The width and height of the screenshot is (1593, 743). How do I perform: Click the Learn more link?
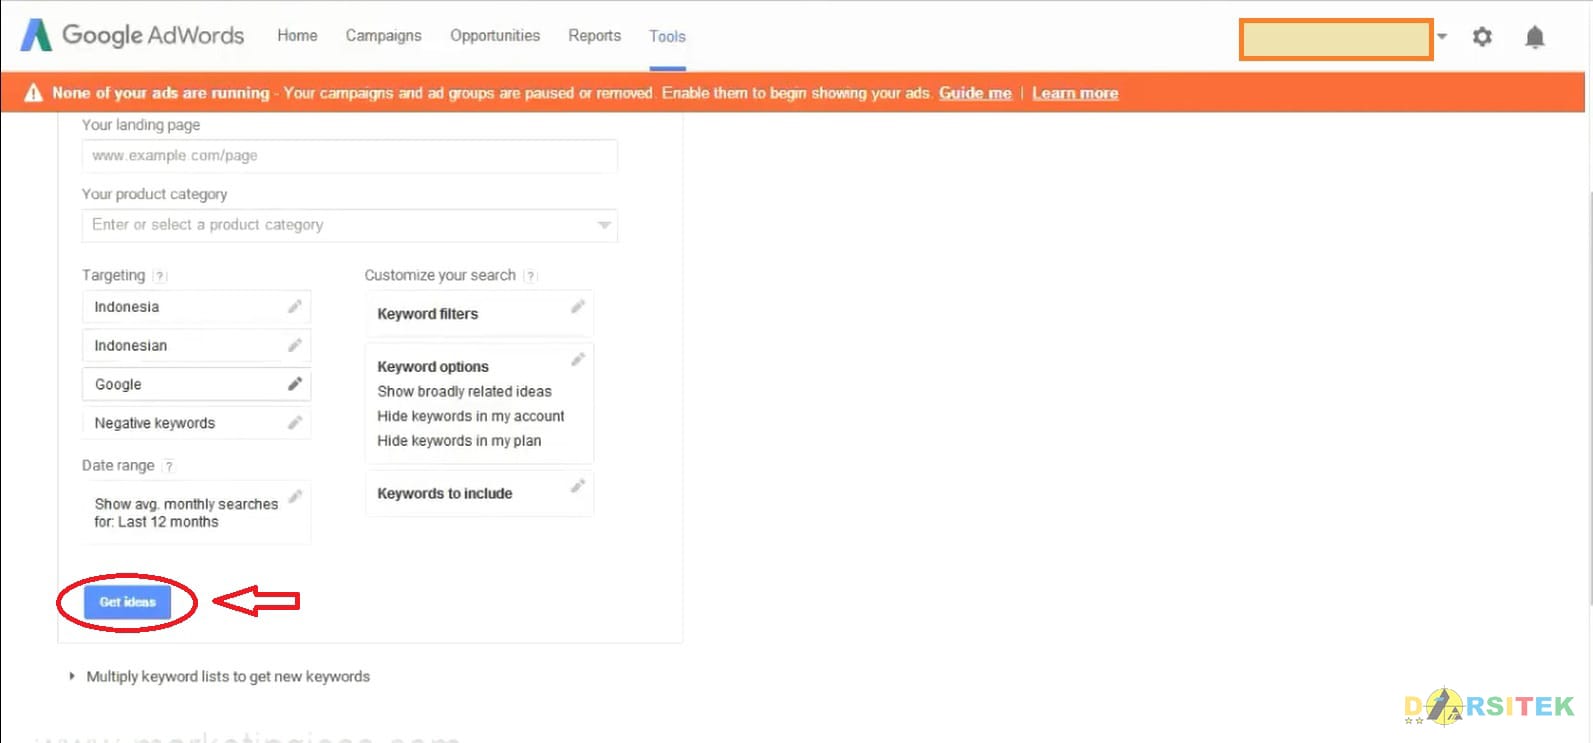pyautogui.click(x=1075, y=93)
